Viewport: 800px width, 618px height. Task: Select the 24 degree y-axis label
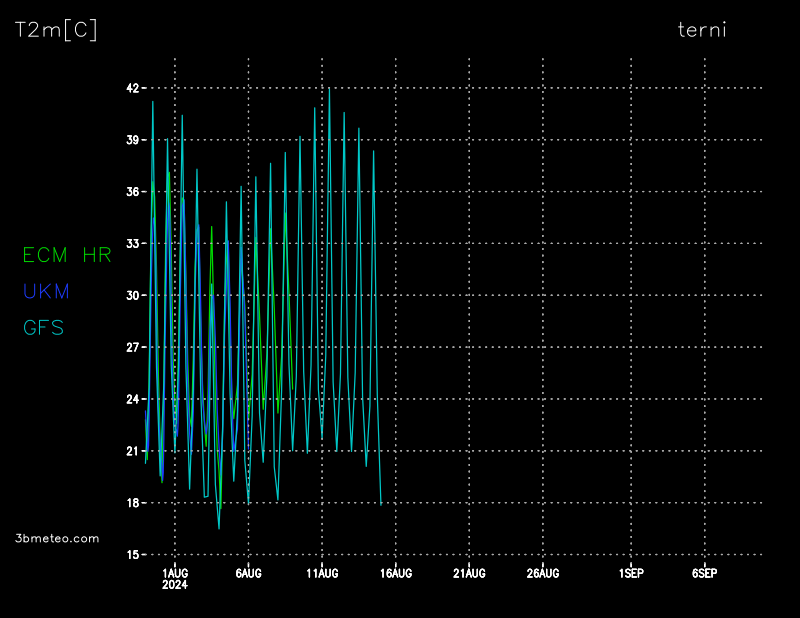(132, 399)
